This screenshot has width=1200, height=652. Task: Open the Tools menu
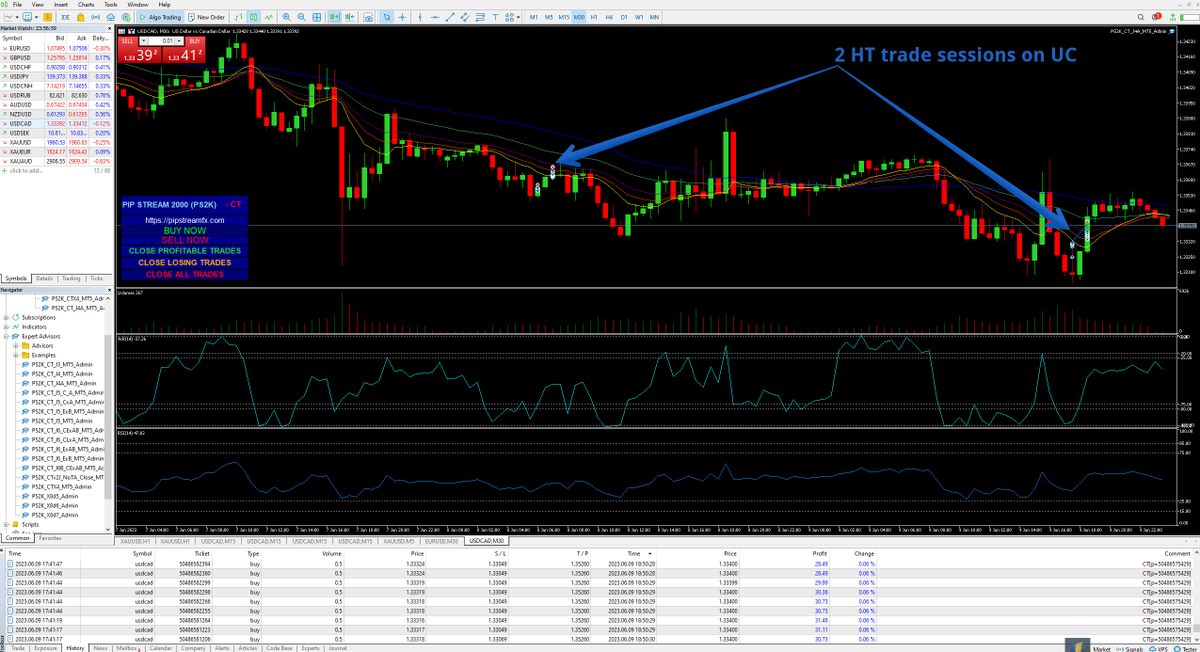tap(110, 5)
